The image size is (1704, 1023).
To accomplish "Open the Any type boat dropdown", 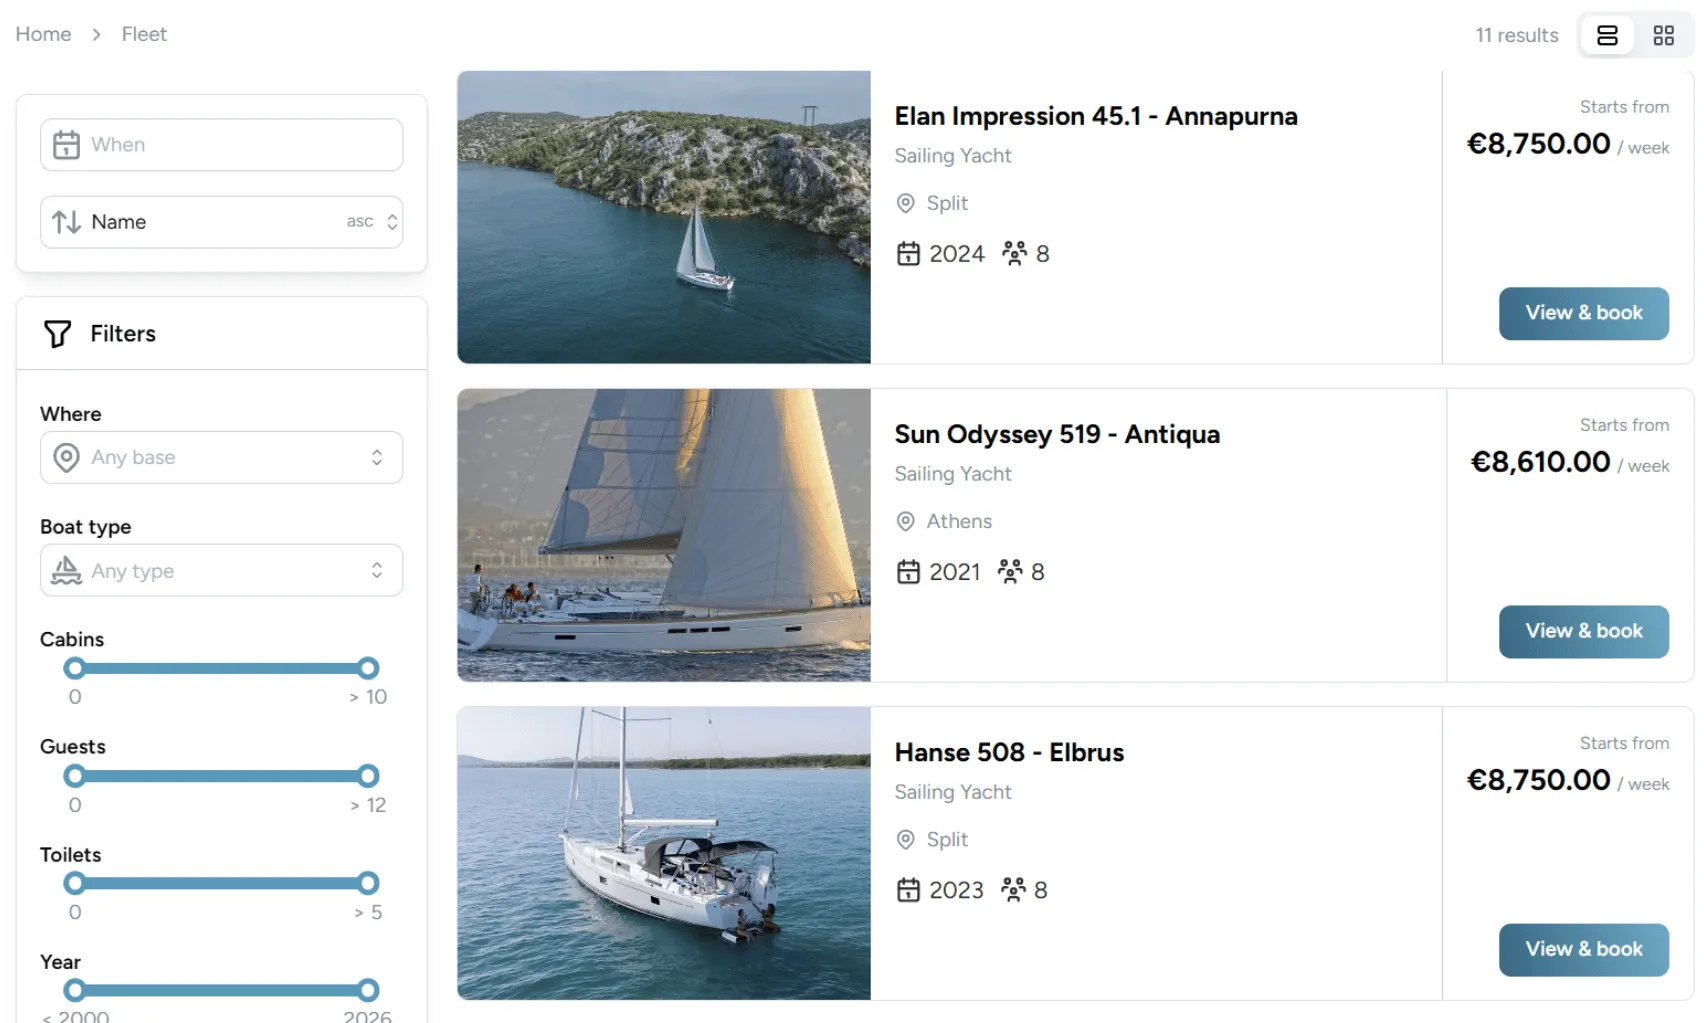I will tap(222, 571).
